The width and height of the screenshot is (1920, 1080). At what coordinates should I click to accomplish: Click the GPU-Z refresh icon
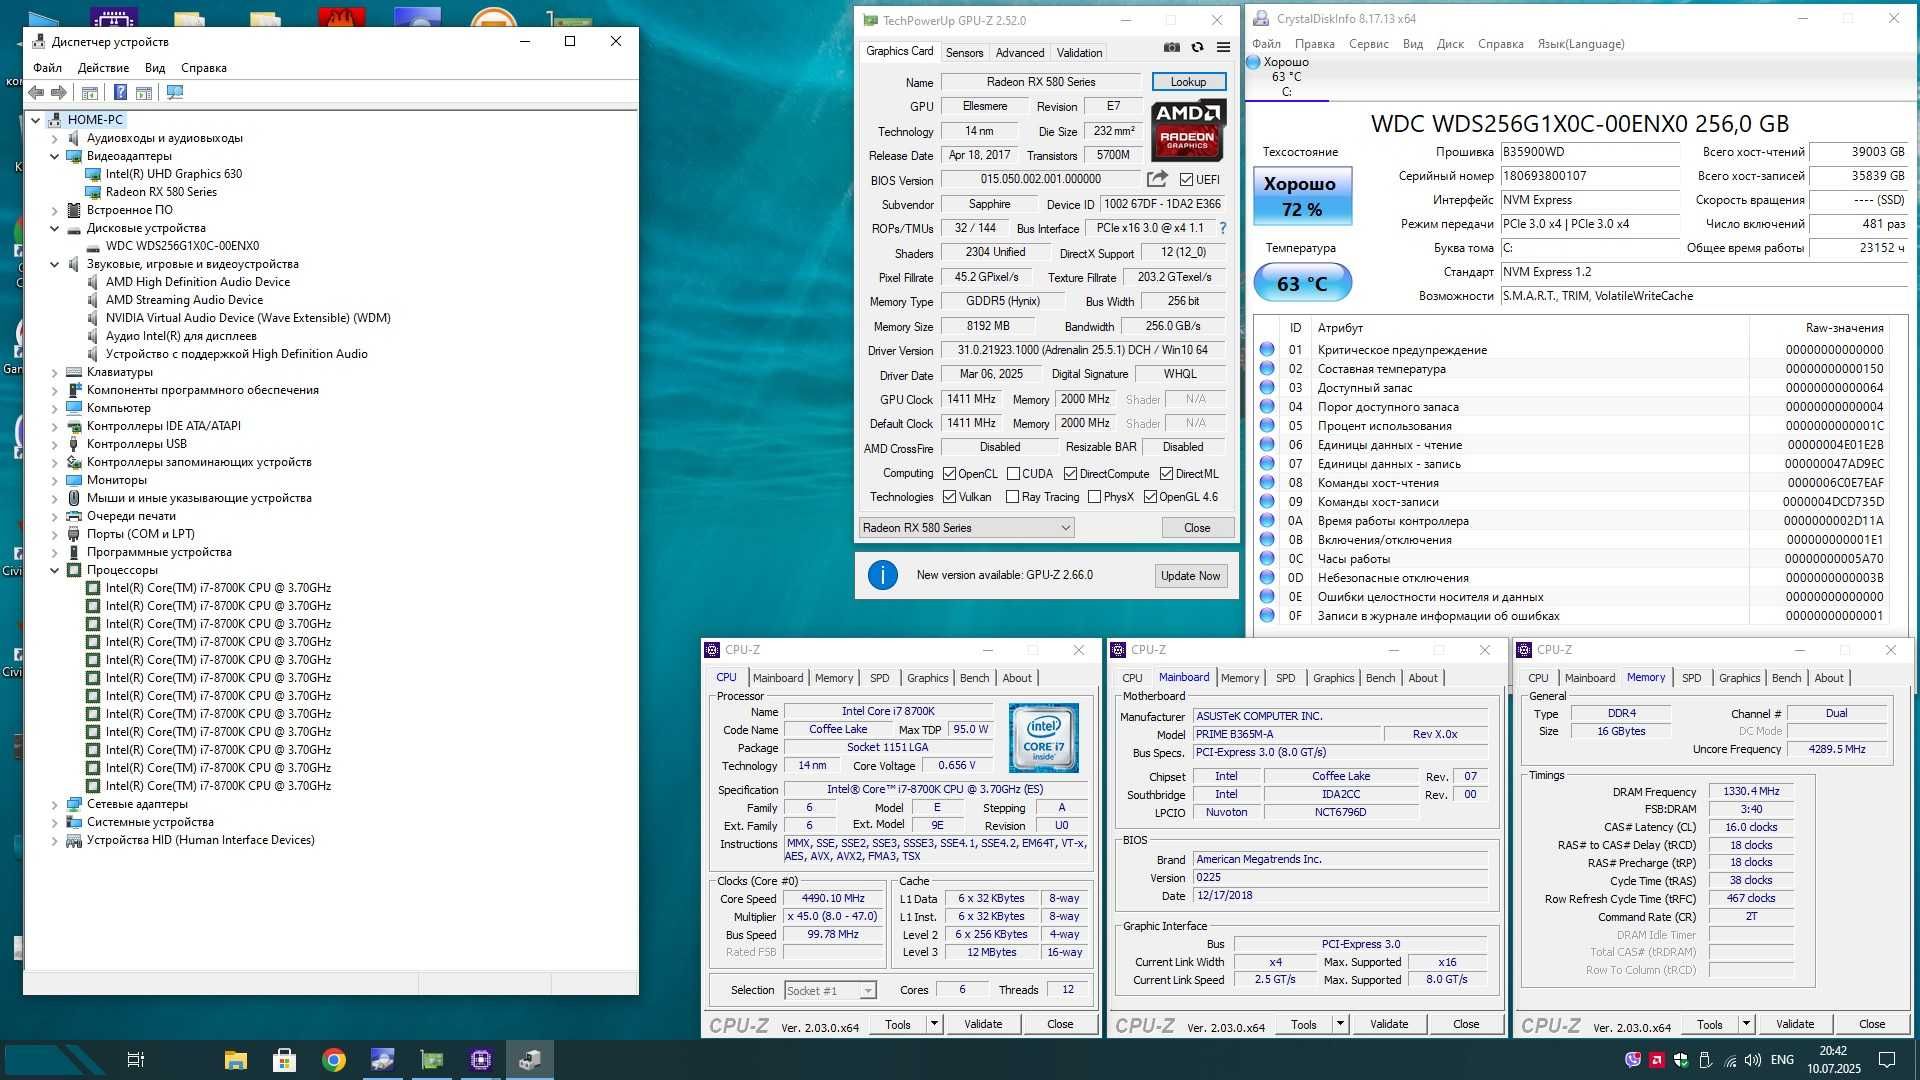click(1197, 48)
